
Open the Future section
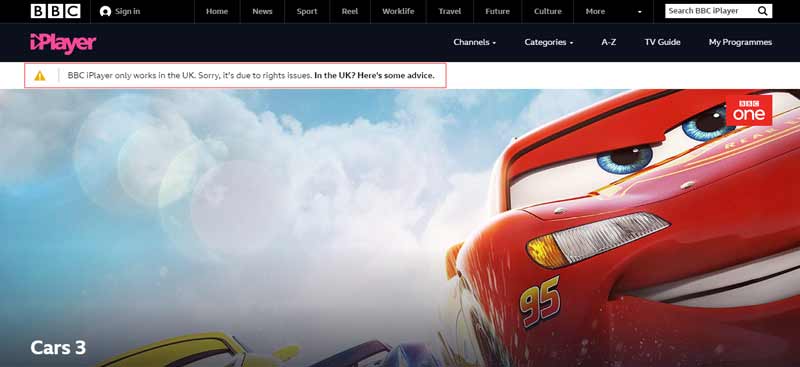click(498, 11)
